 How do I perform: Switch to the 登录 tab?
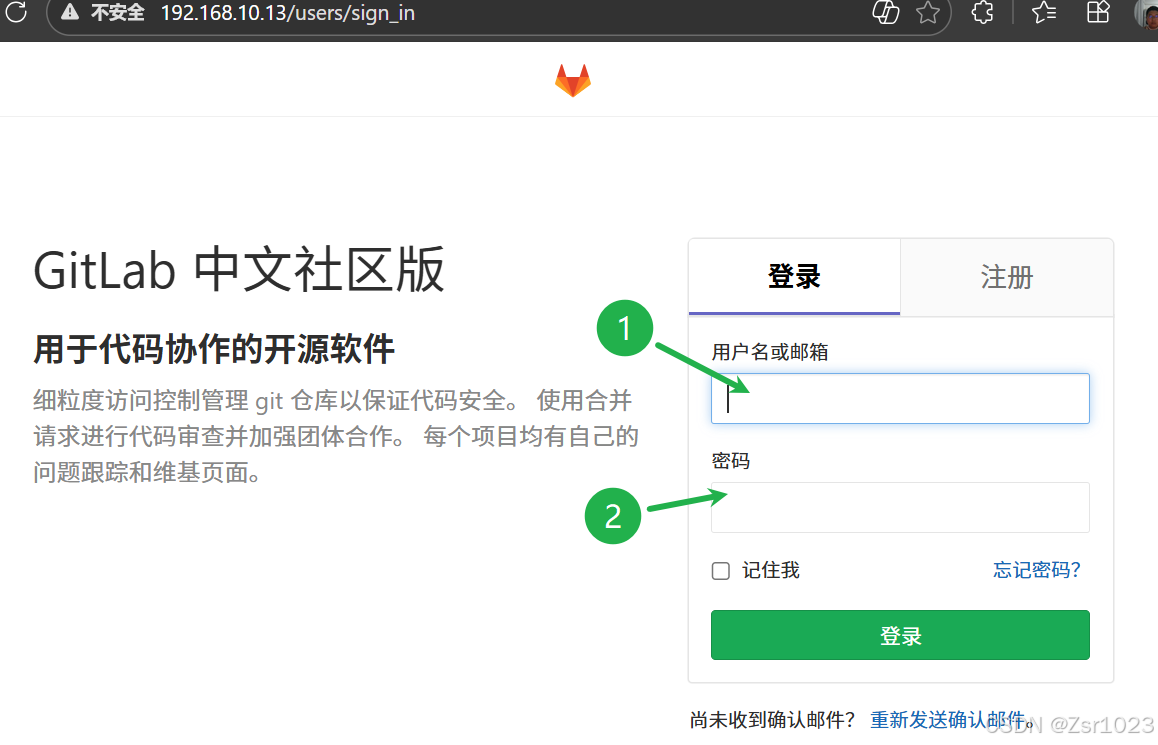(x=794, y=277)
